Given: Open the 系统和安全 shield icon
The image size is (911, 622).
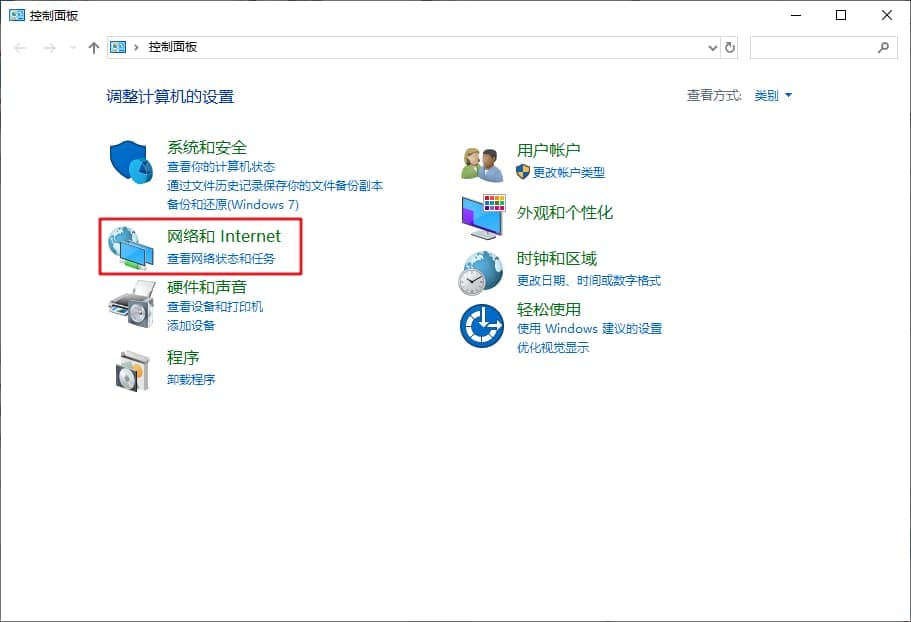Looking at the screenshot, I should coord(130,160).
